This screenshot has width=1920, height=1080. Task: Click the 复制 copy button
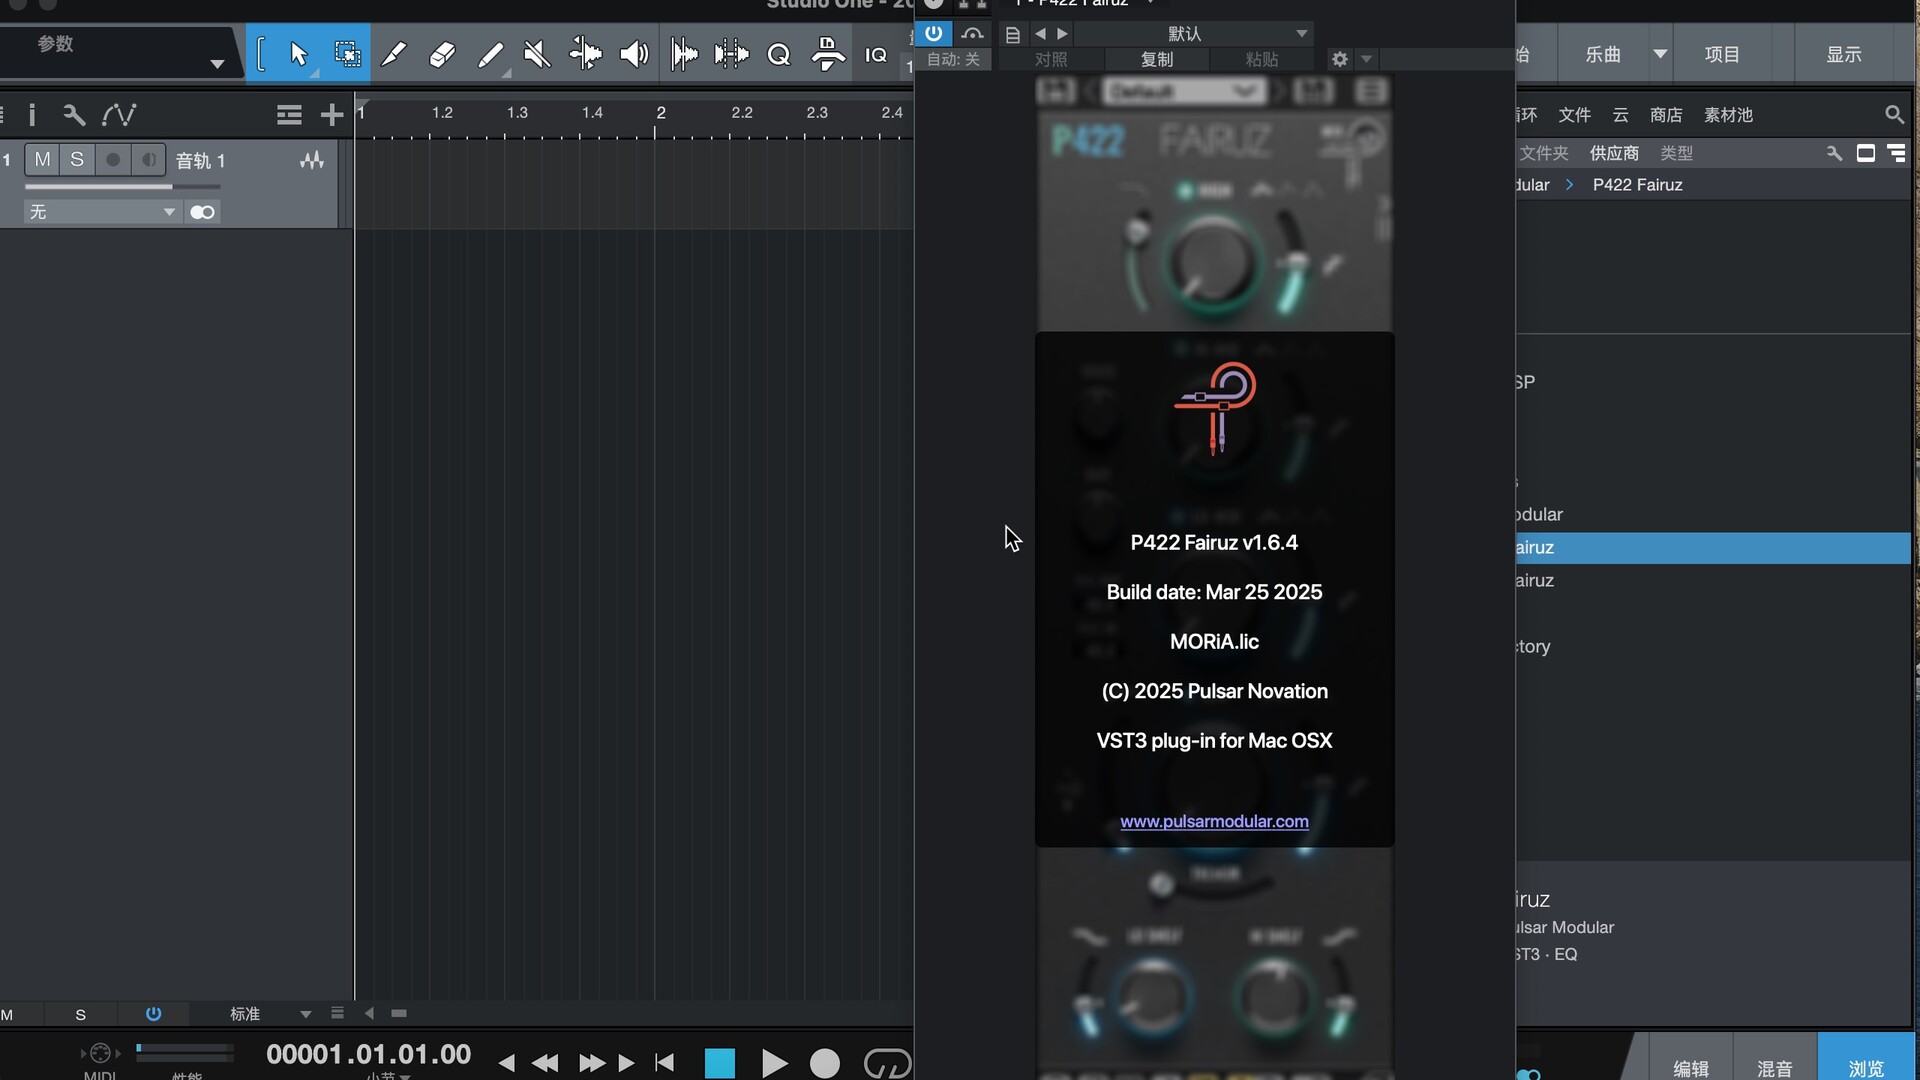click(1157, 59)
